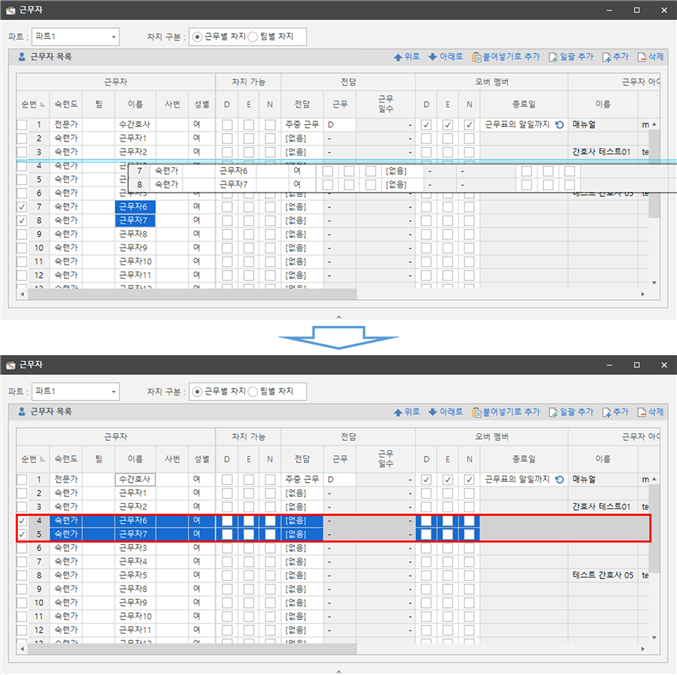Image resolution: width=677 pixels, height=675 pixels.
Task: Select 근무별 차지 radio button in bottom window
Action: coord(197,390)
